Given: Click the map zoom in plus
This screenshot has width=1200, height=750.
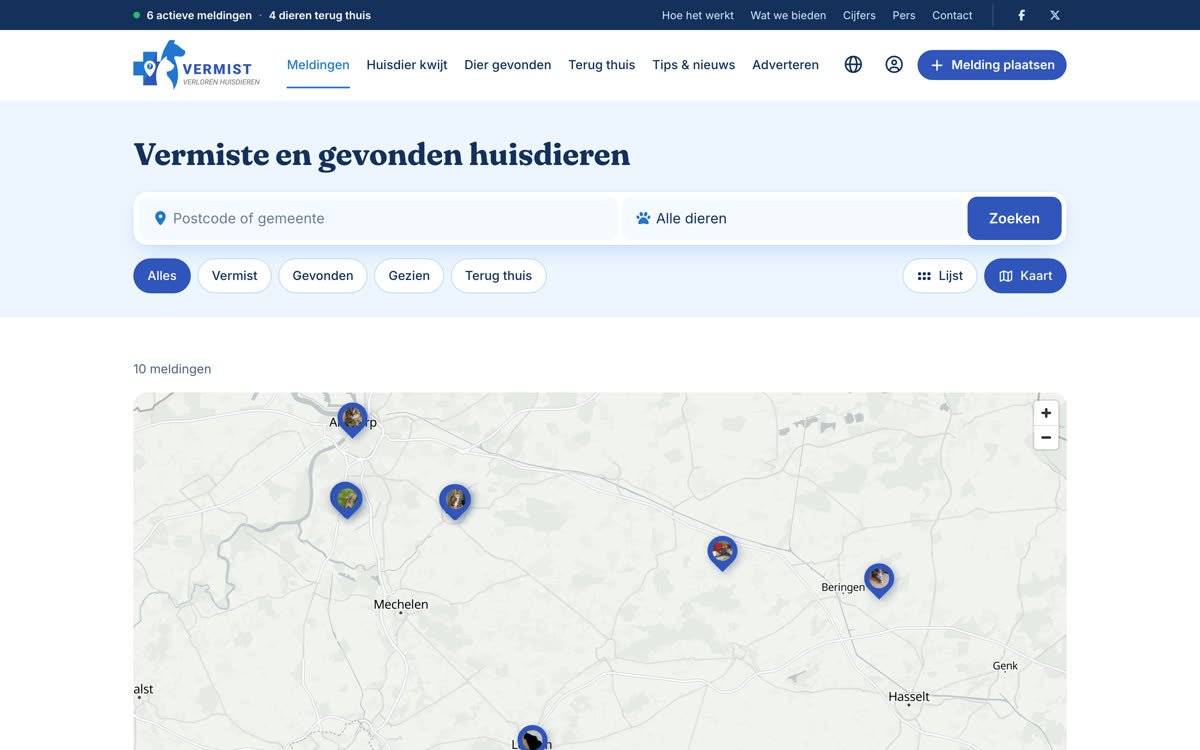Looking at the screenshot, I should (x=1046, y=413).
